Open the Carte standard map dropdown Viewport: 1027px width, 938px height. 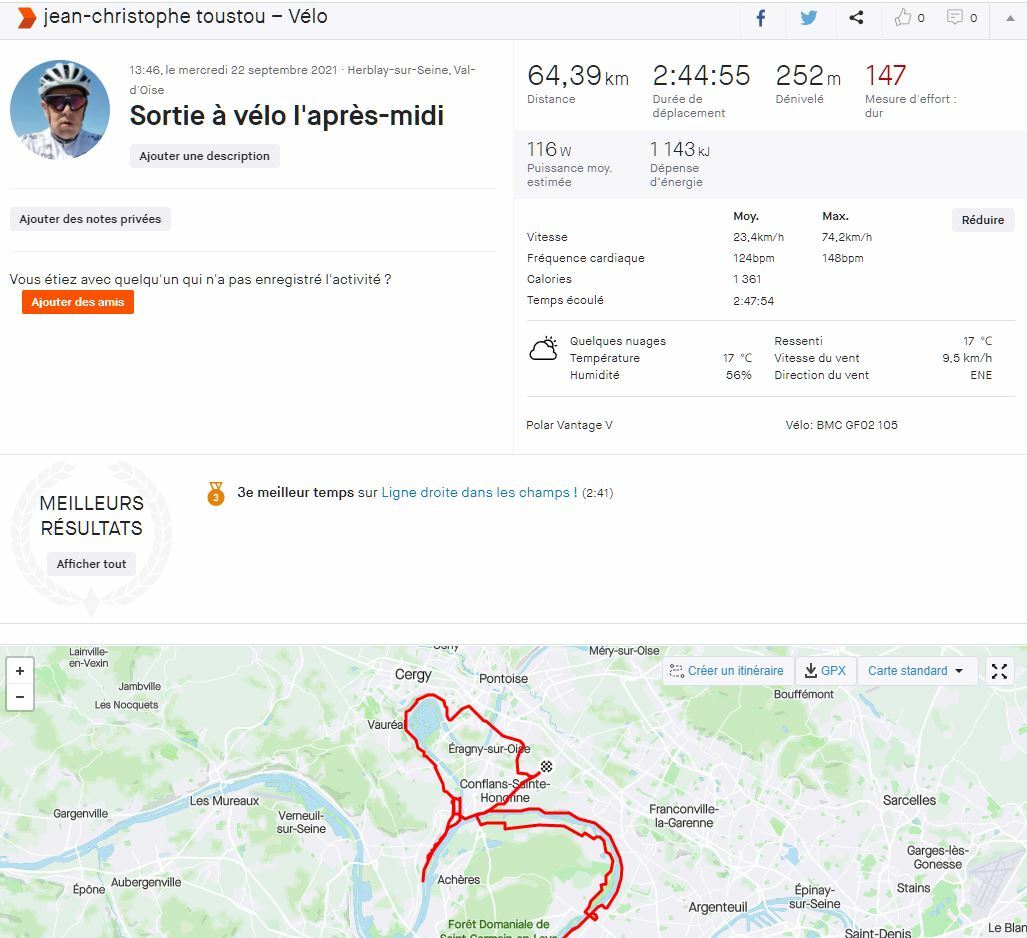coord(916,671)
